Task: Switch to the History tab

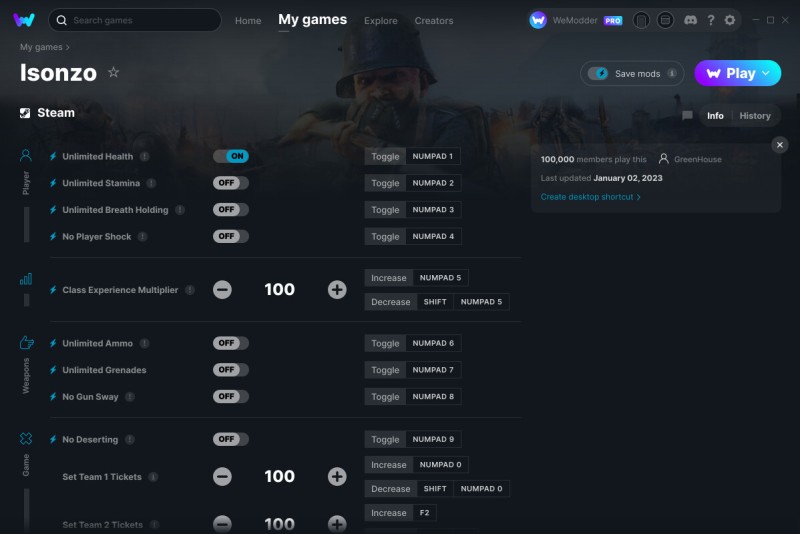Action: pos(755,116)
